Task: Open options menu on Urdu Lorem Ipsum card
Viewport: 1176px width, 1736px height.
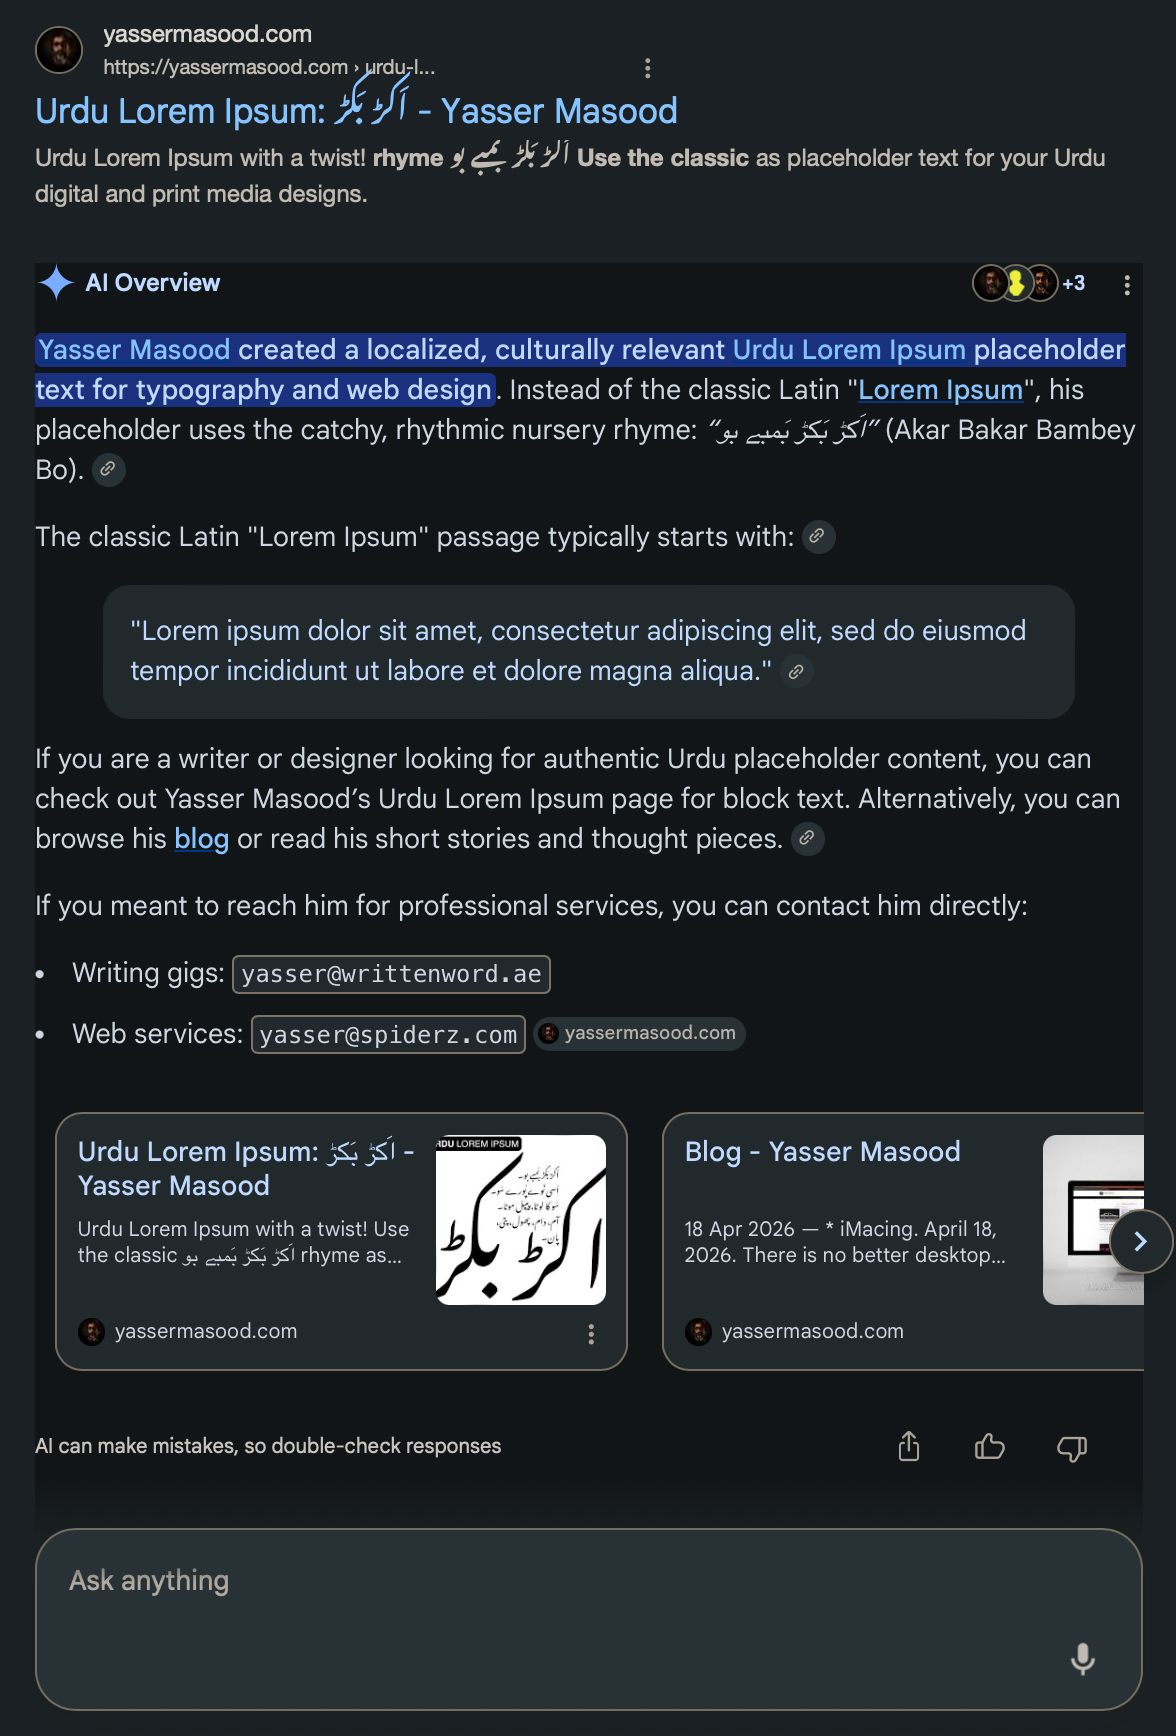Action: pyautogui.click(x=591, y=1333)
